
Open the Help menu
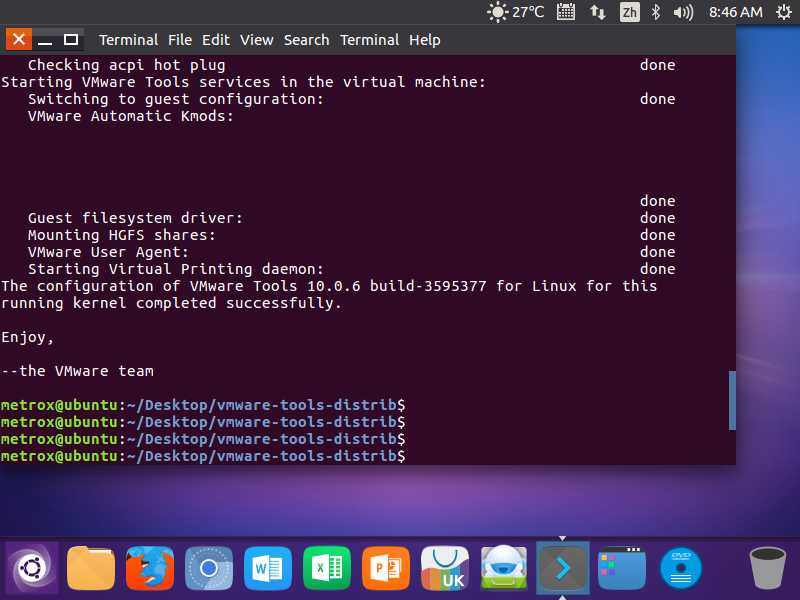tap(424, 40)
